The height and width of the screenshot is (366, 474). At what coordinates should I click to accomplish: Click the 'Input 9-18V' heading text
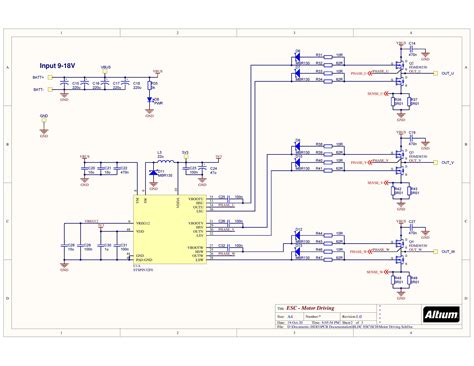click(57, 66)
